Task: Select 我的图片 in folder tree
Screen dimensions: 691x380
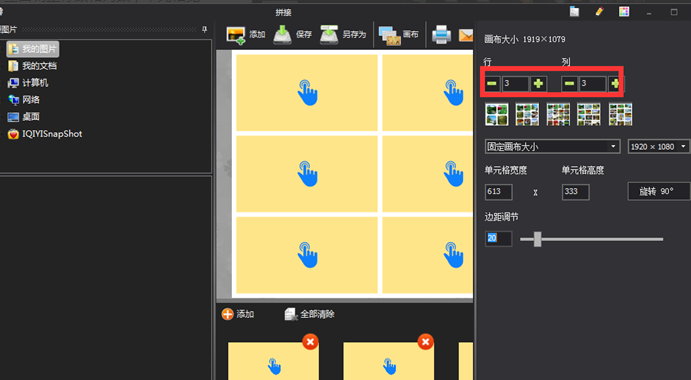Action: click(x=33, y=49)
